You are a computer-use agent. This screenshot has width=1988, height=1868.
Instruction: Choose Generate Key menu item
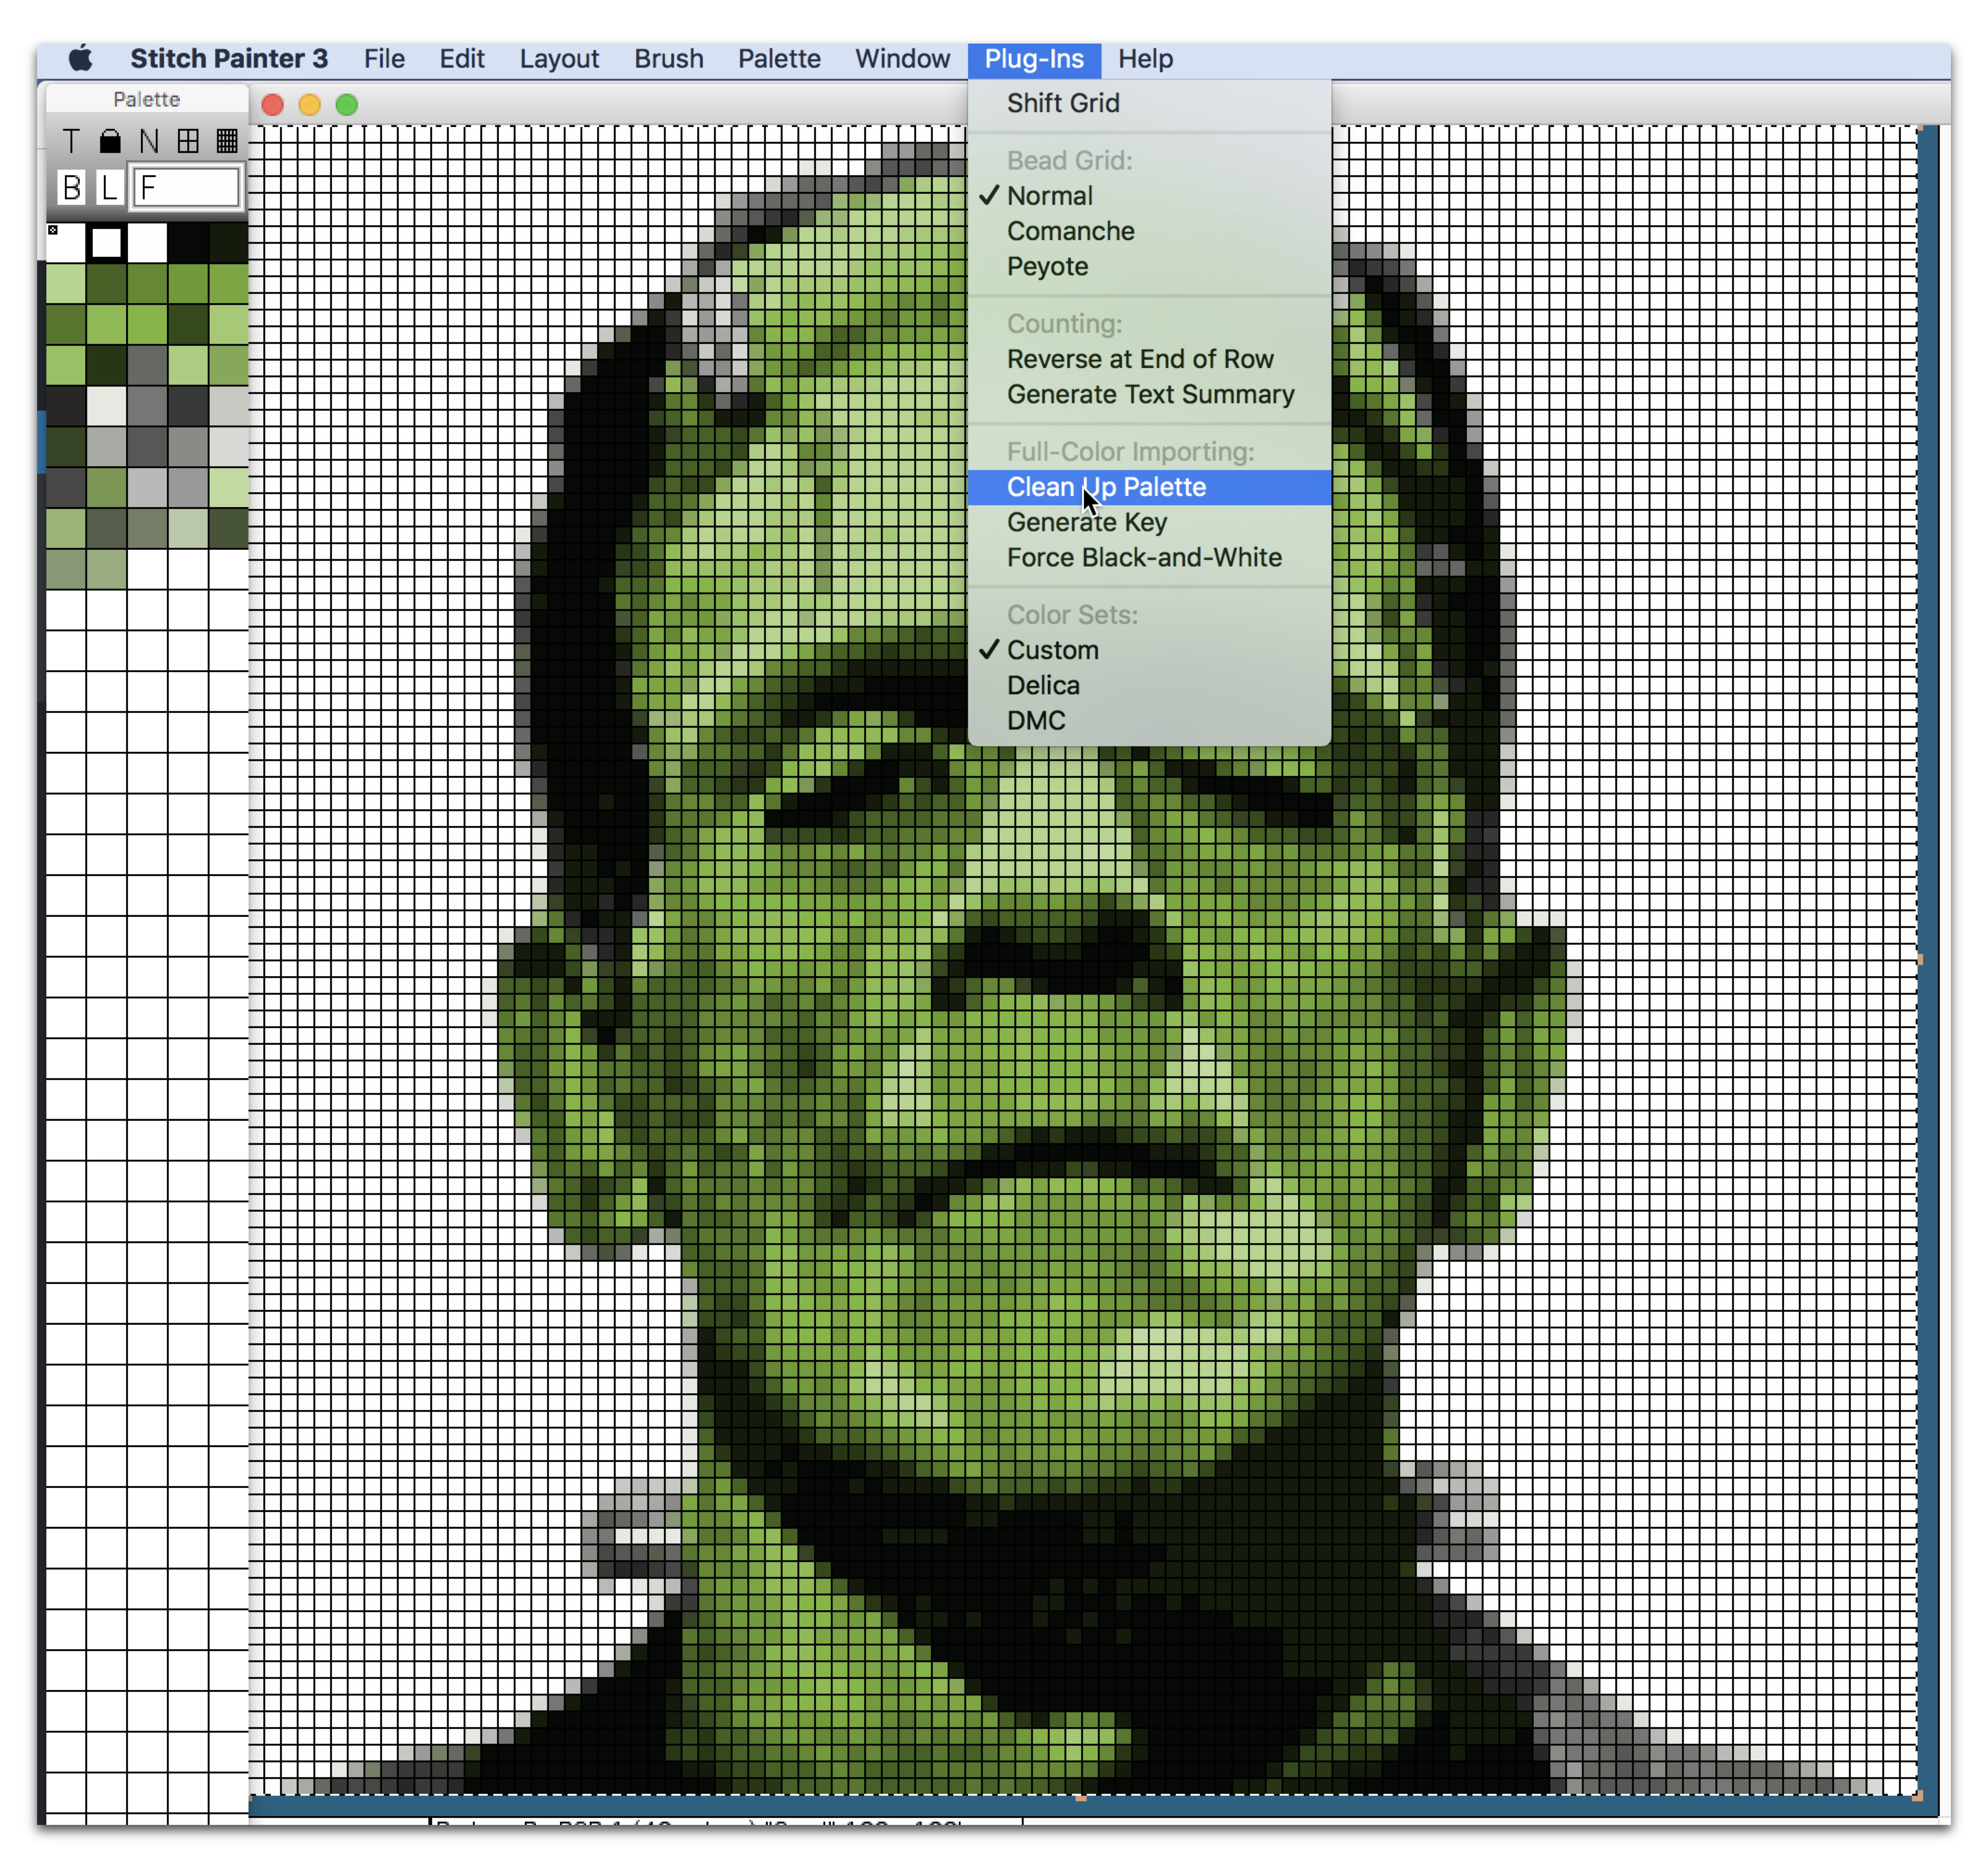[1150, 523]
